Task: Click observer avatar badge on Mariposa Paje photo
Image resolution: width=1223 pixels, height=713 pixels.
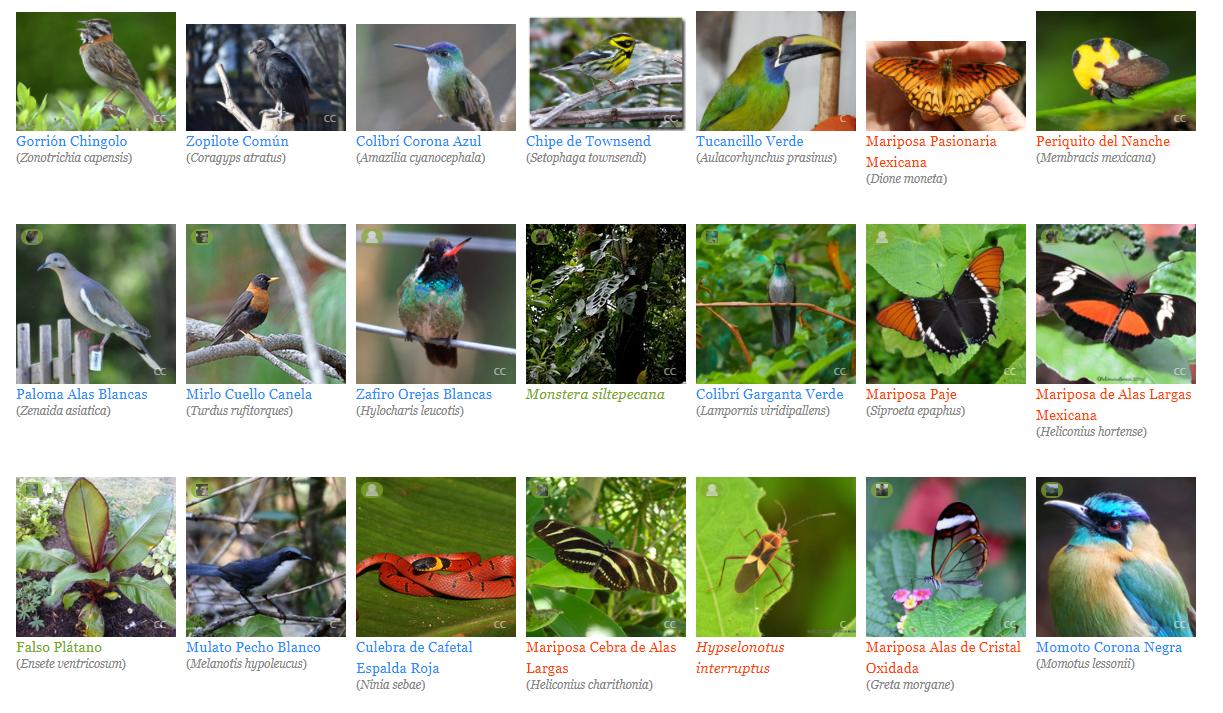Action: [x=881, y=238]
